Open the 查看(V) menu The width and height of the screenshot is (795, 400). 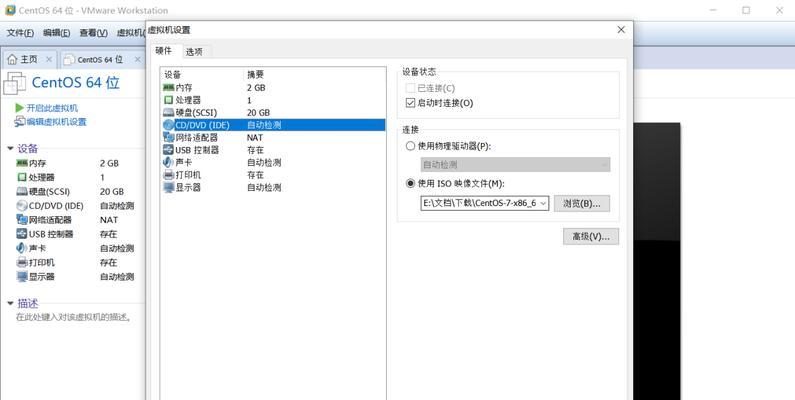click(93, 32)
